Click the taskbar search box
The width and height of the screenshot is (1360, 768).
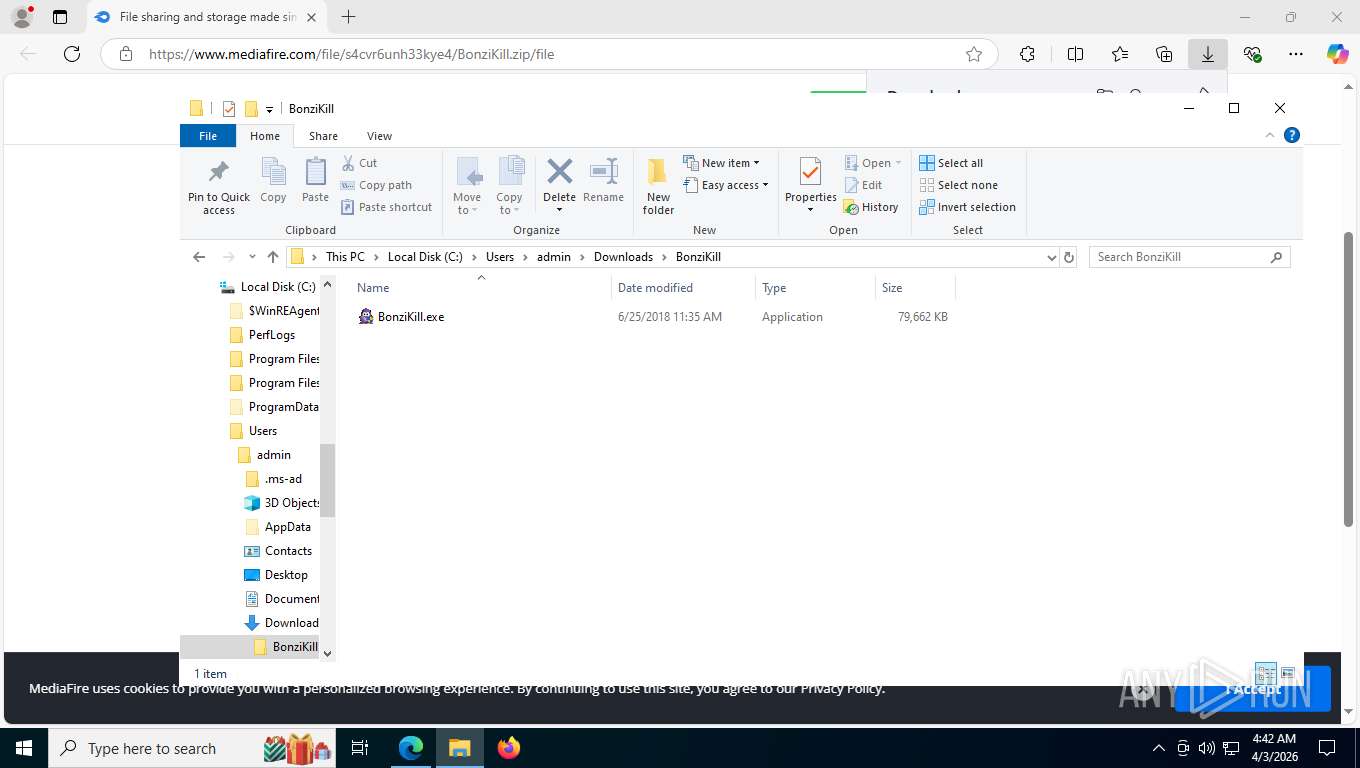[191, 748]
